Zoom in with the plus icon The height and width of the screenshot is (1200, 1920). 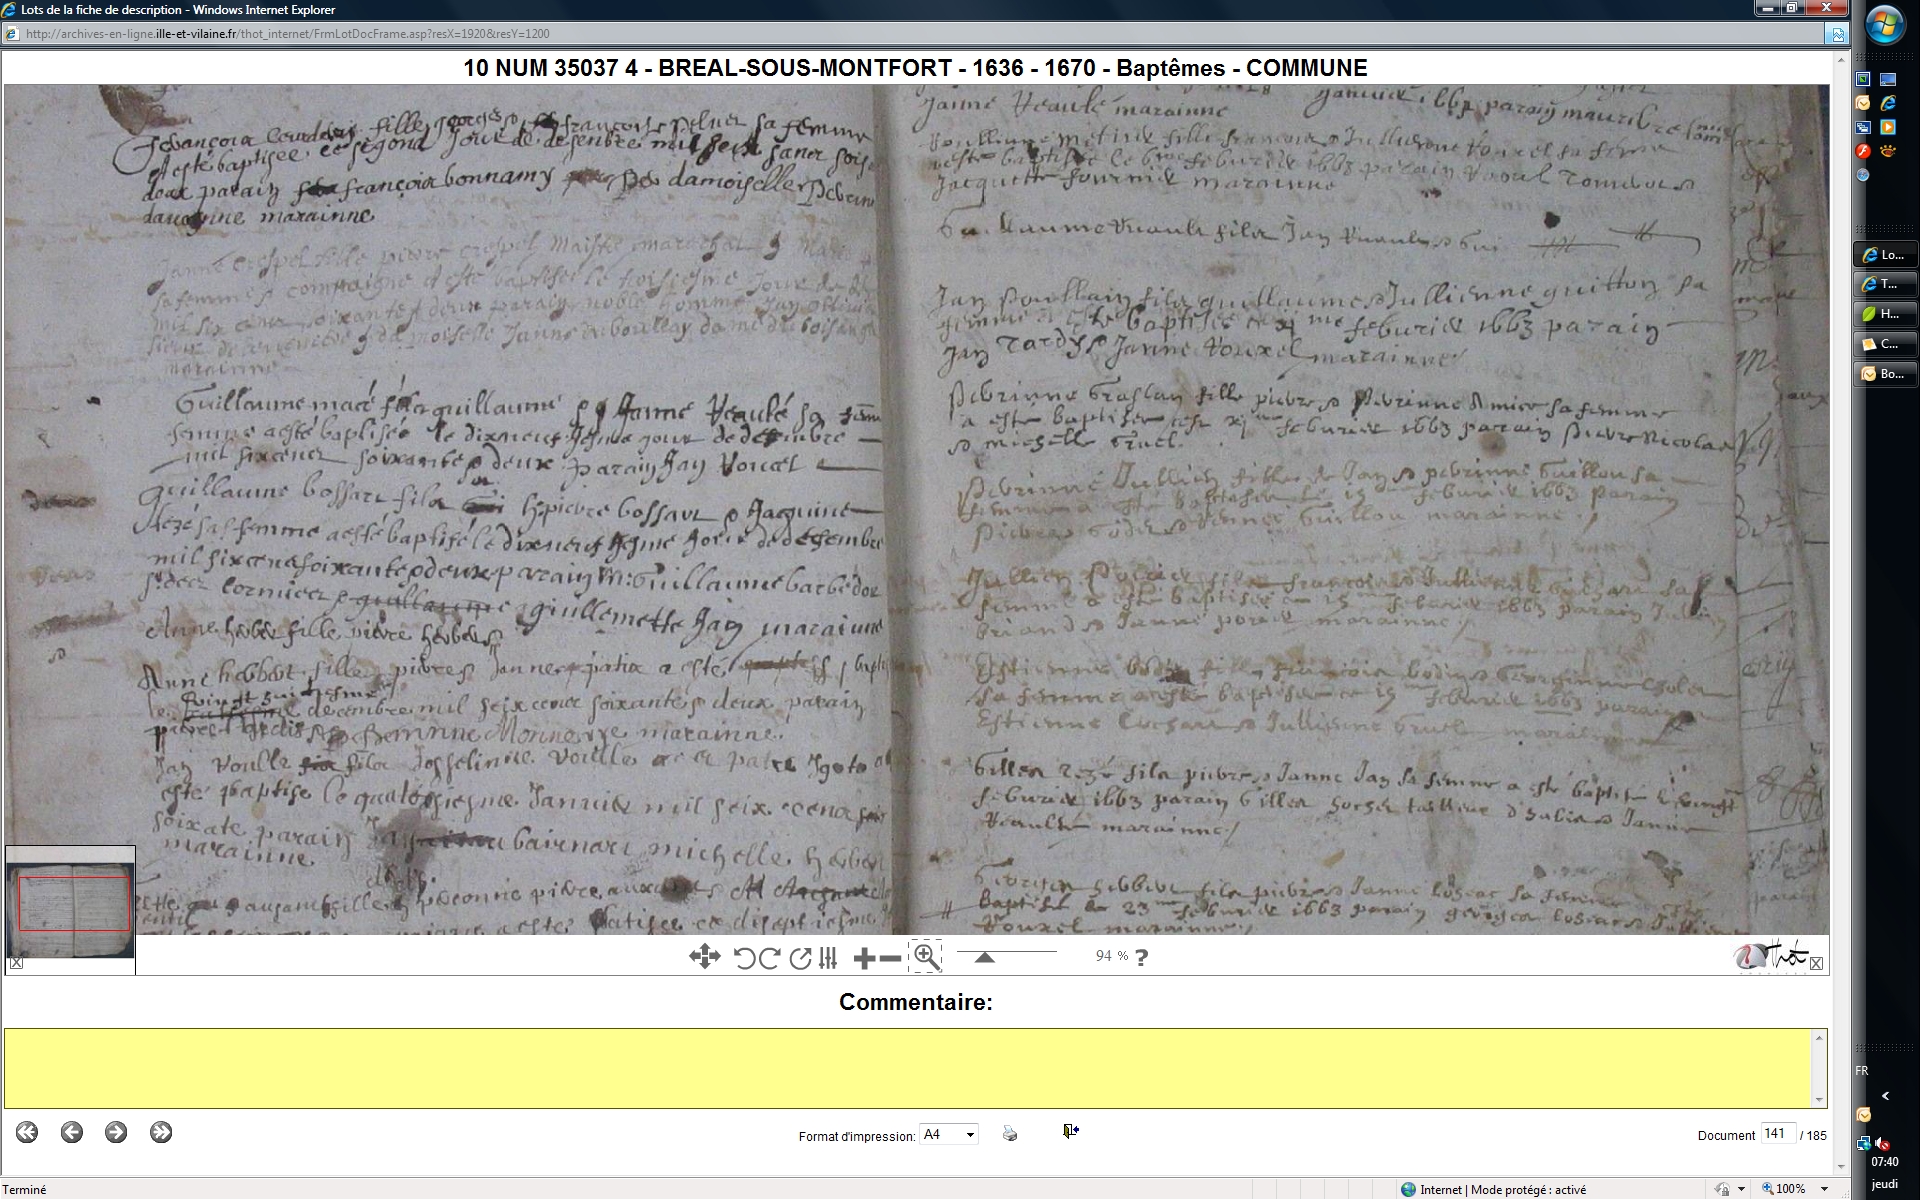(864, 958)
